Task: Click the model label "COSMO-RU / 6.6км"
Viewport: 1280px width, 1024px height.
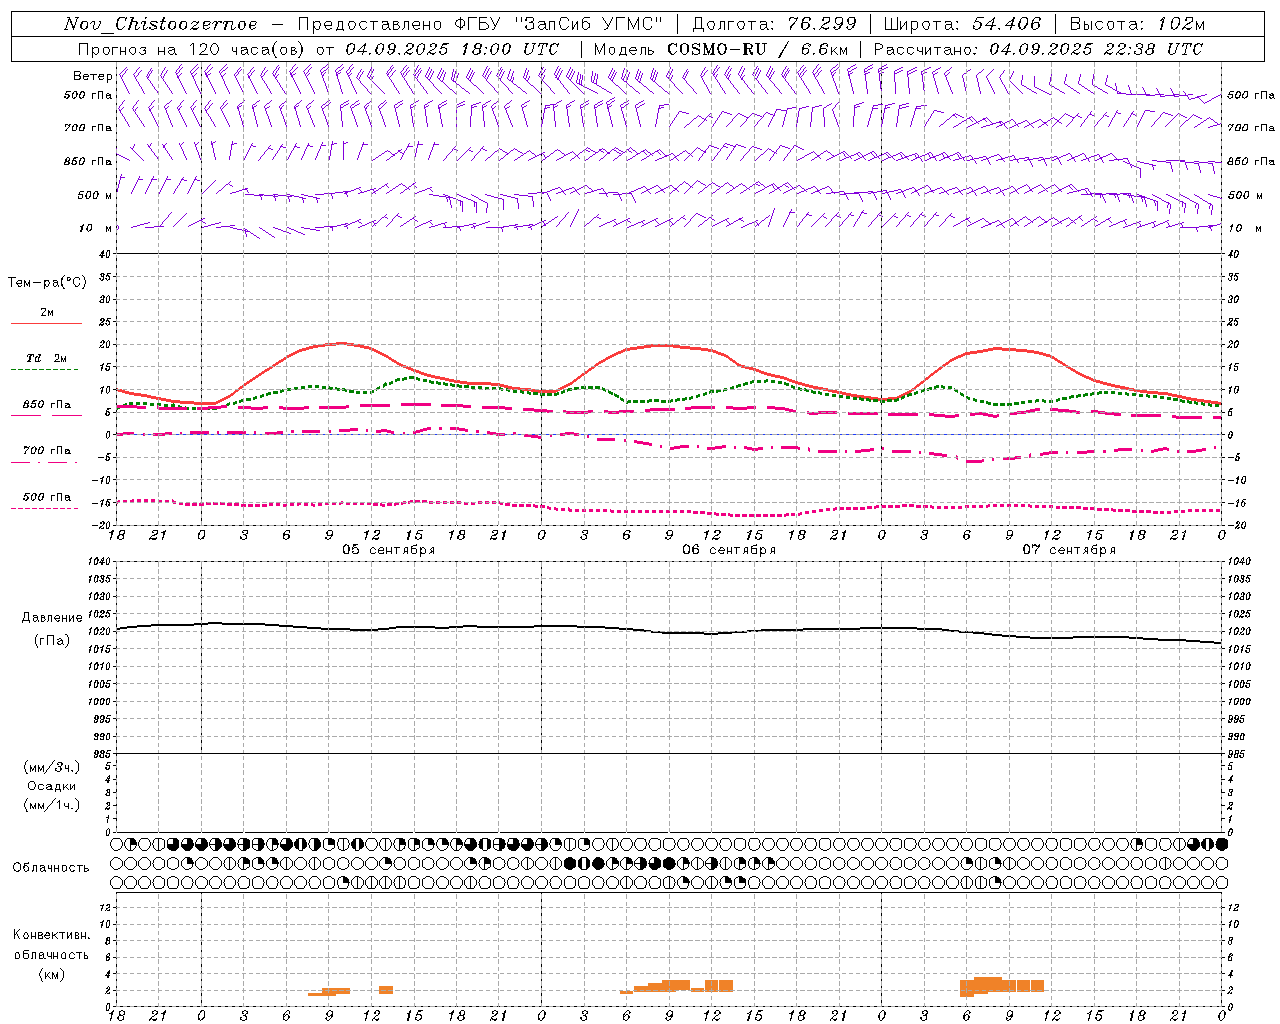Action: pyautogui.click(x=758, y=49)
